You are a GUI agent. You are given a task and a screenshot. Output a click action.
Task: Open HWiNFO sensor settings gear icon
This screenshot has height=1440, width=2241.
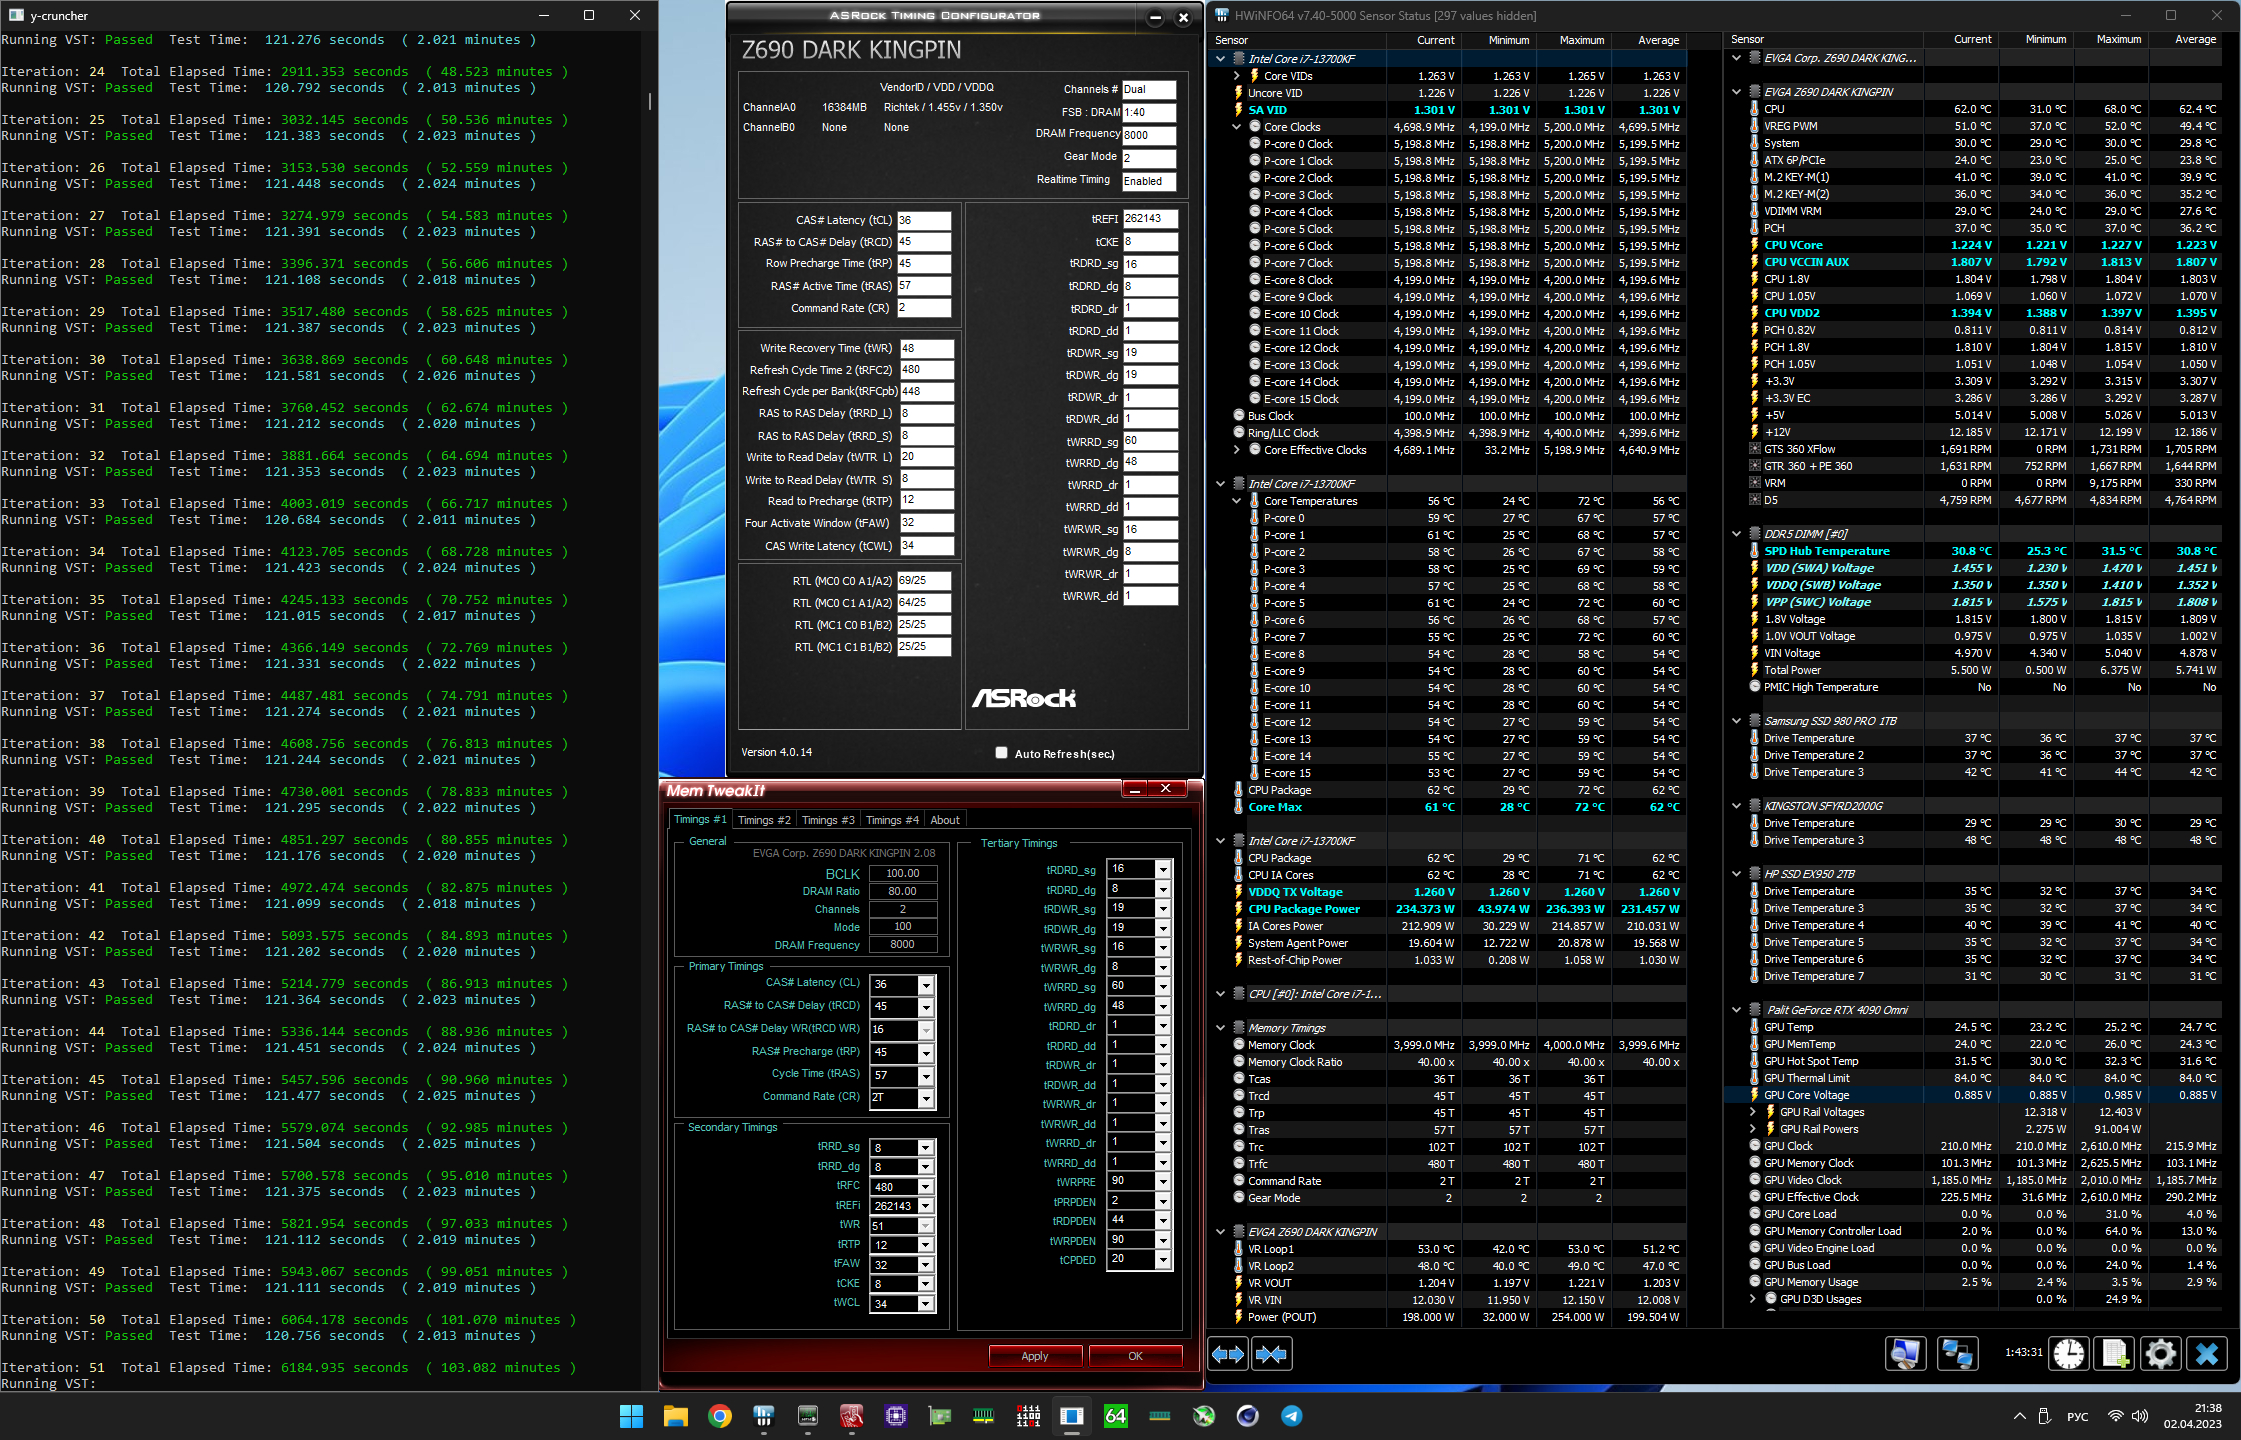point(2160,1354)
